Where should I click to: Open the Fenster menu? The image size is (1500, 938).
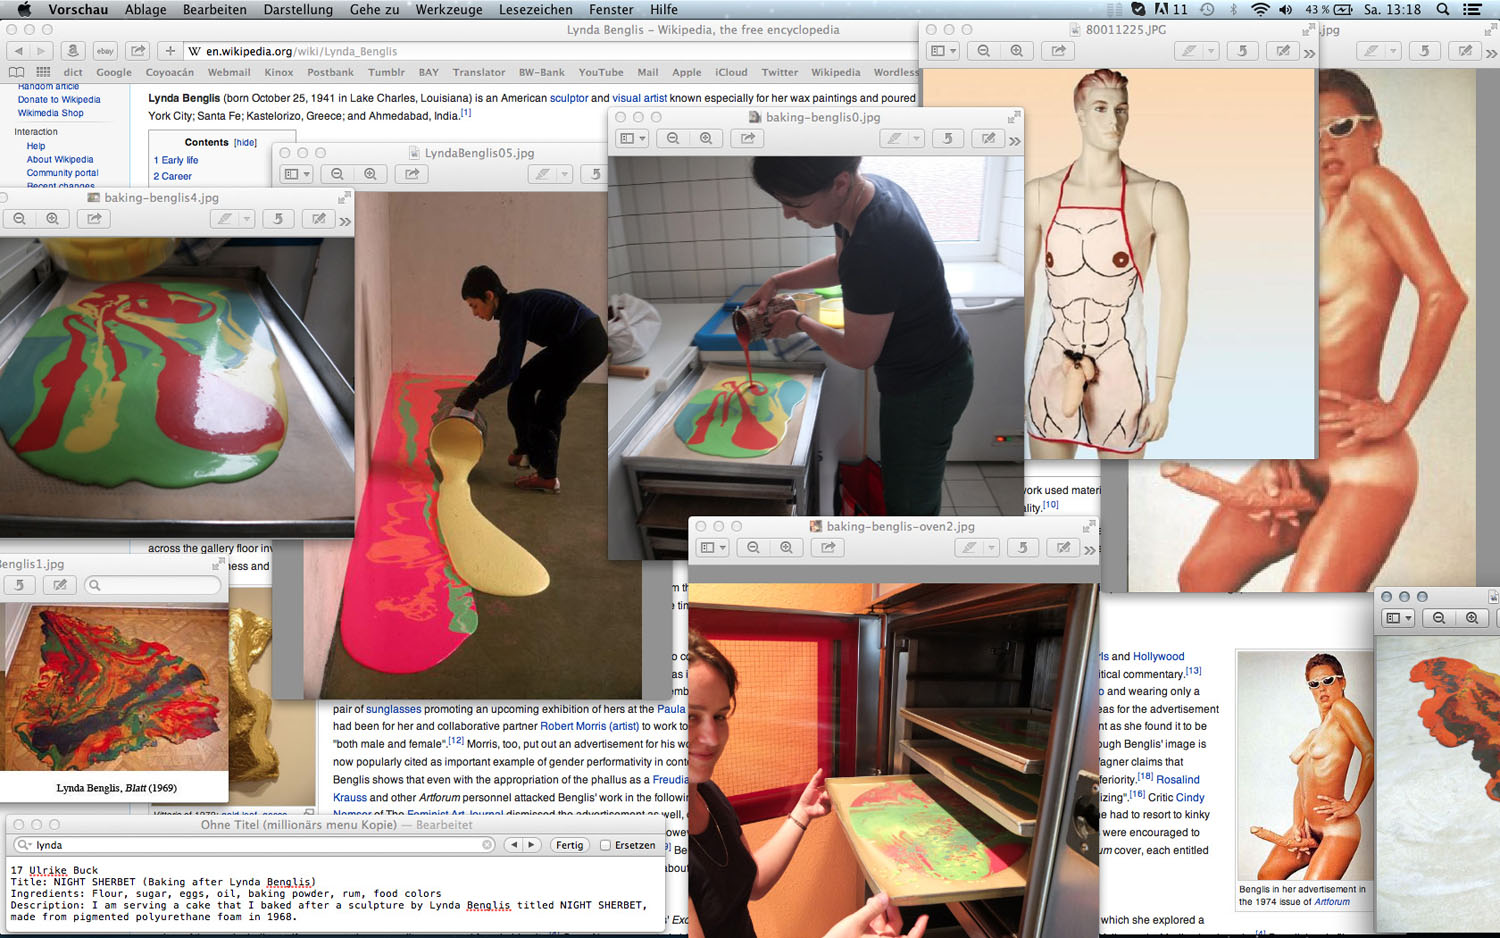pyautogui.click(x=611, y=9)
